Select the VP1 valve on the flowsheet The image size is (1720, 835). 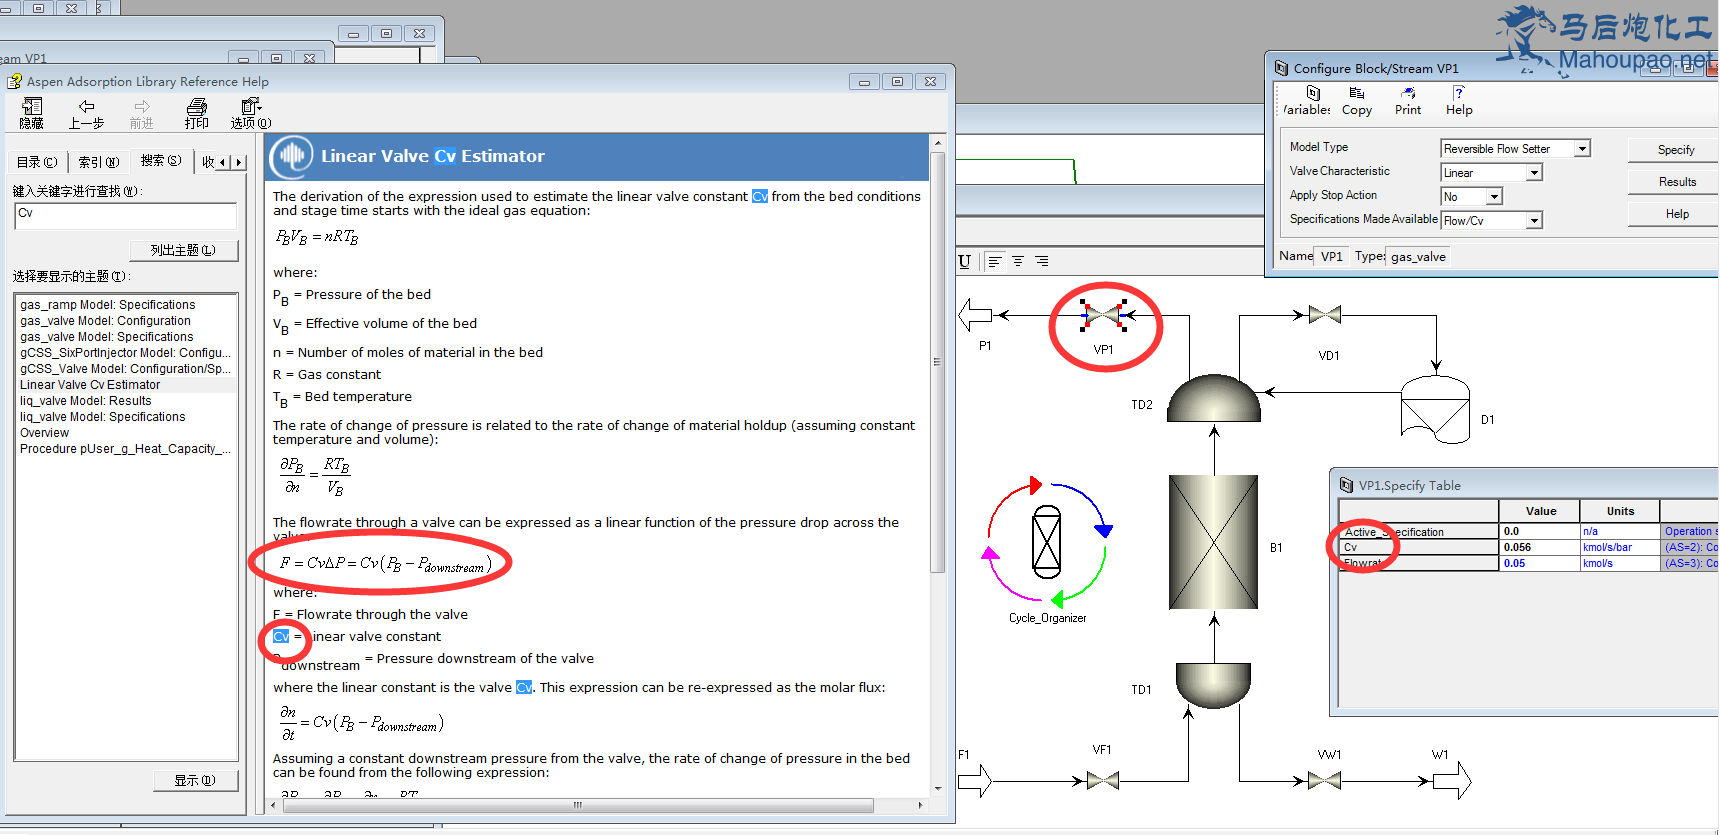pos(1104,316)
